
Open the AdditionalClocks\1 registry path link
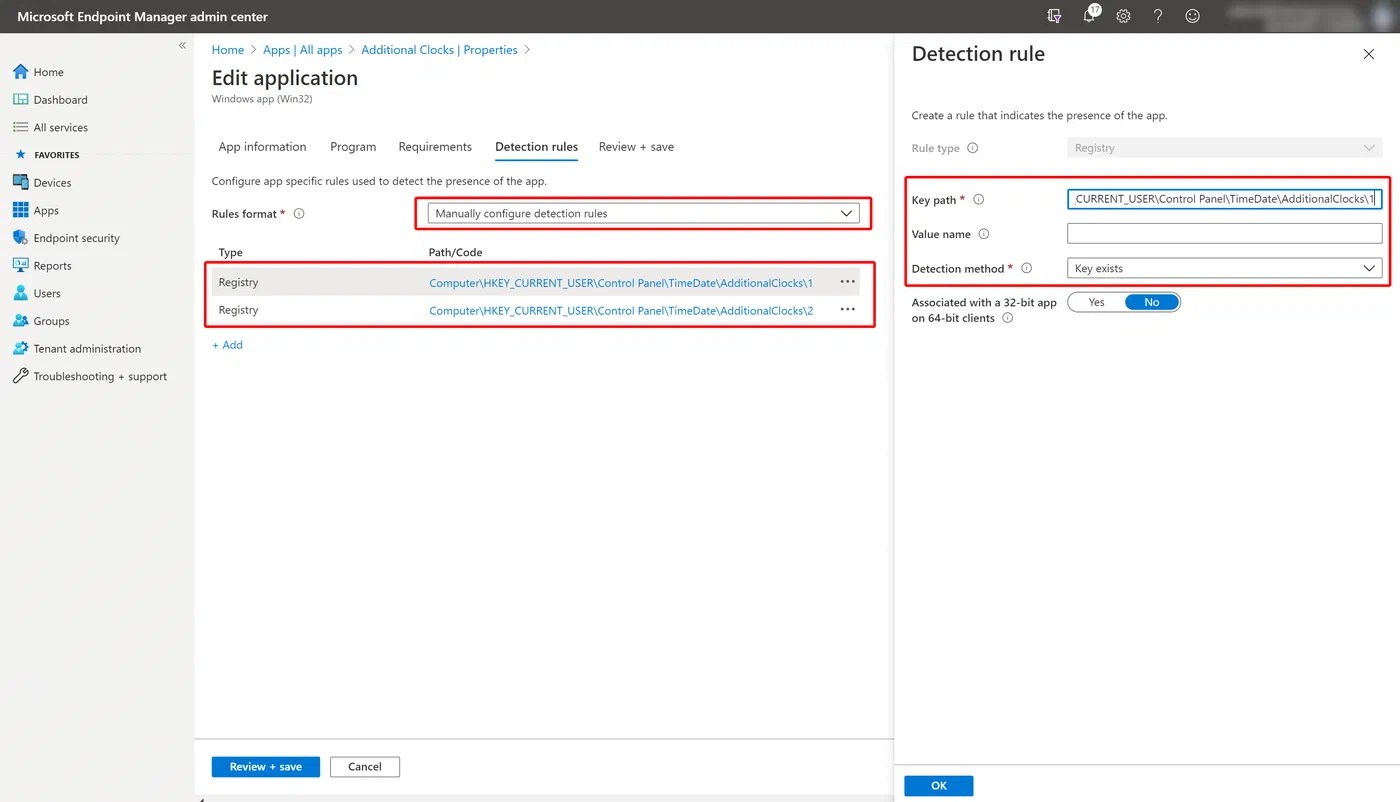click(x=621, y=283)
